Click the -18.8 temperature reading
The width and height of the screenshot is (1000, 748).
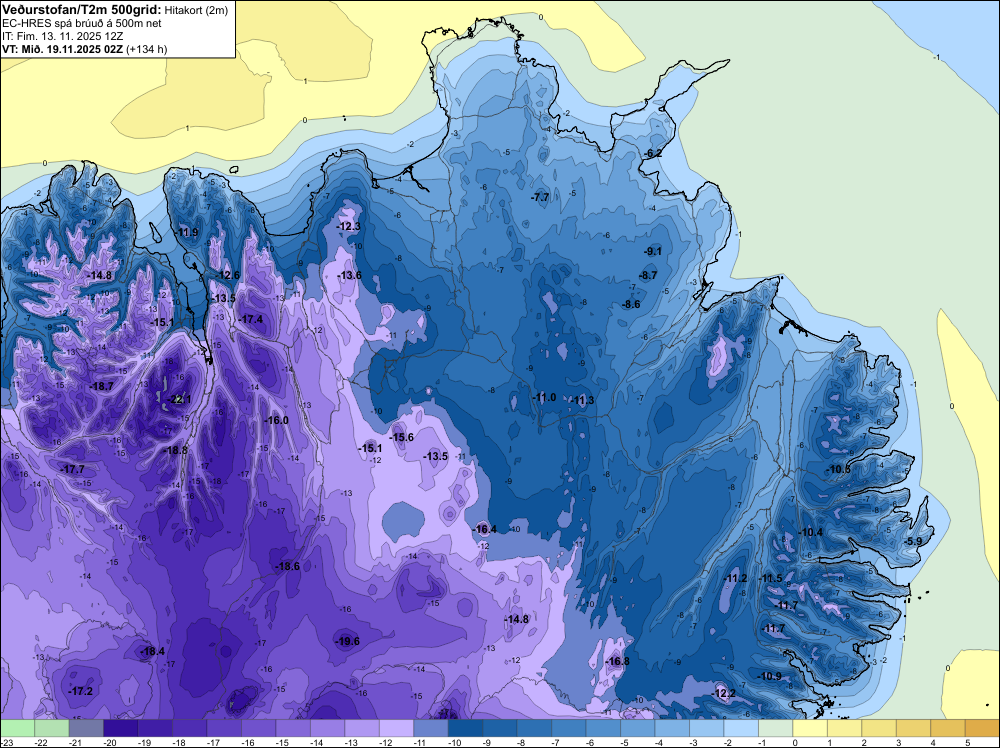175,450
